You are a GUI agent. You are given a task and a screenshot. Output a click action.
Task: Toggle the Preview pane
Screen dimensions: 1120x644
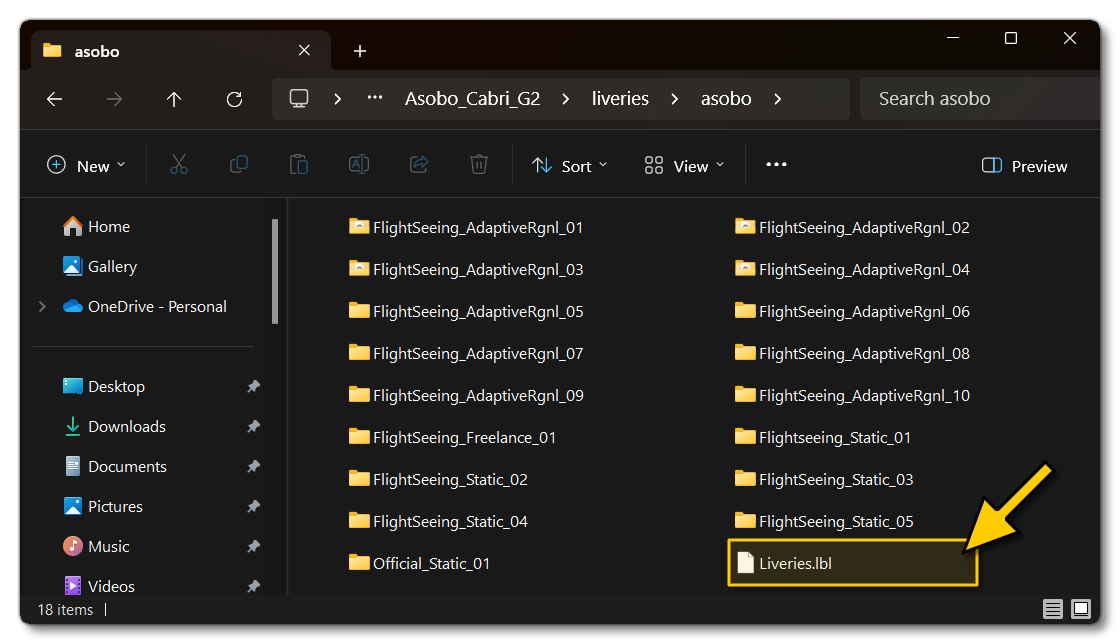(x=1024, y=166)
